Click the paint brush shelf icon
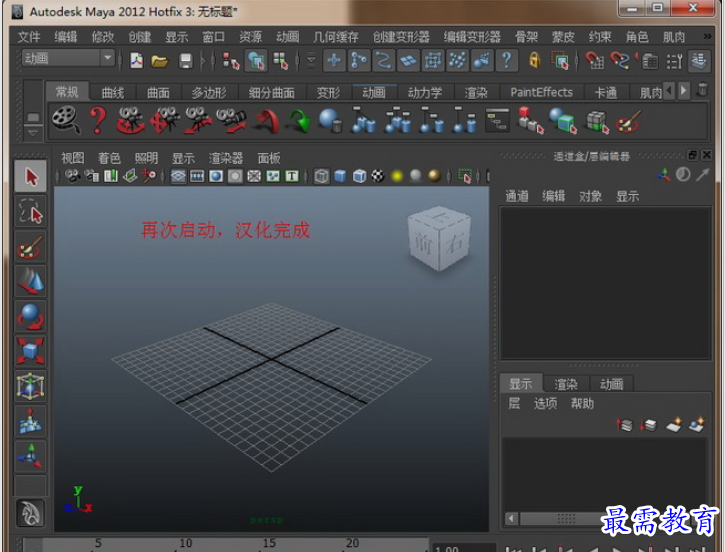 click(628, 121)
